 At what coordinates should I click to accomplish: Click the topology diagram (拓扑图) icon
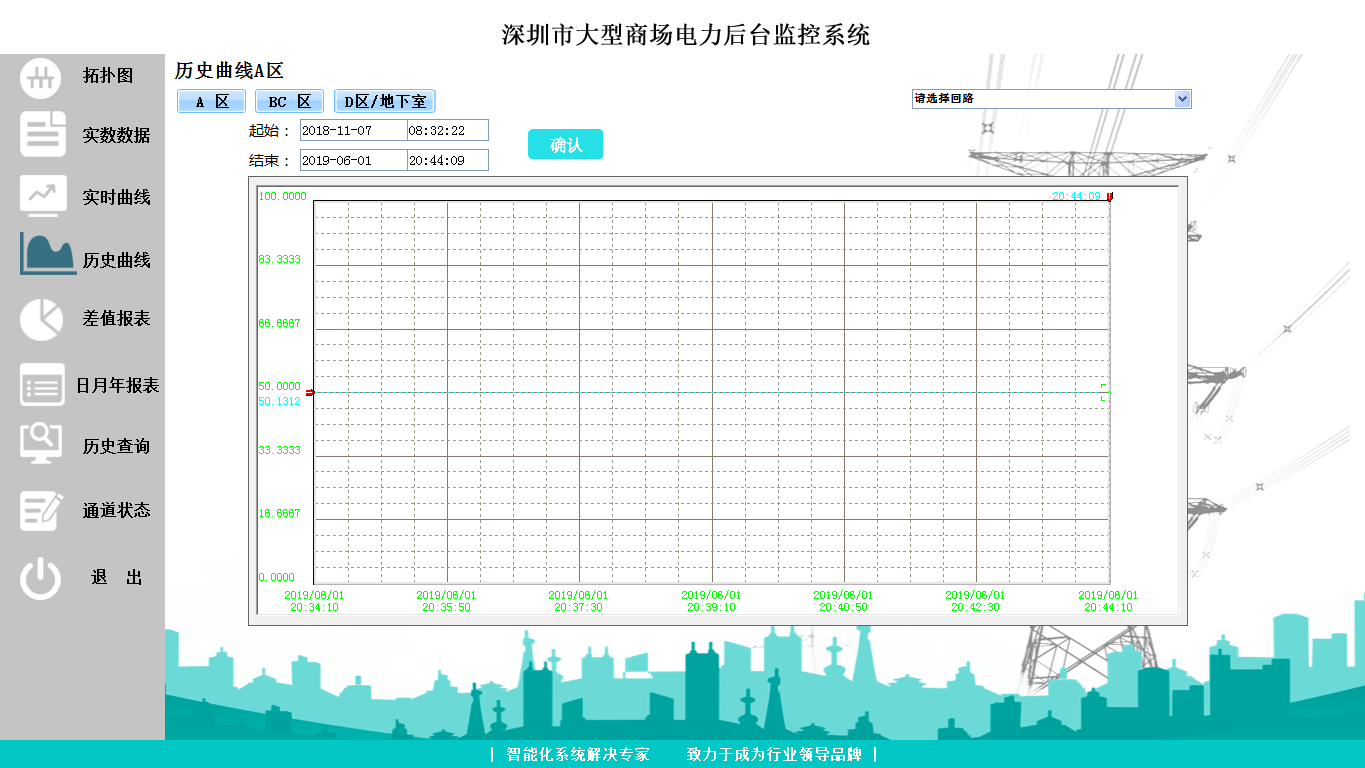(x=41, y=78)
